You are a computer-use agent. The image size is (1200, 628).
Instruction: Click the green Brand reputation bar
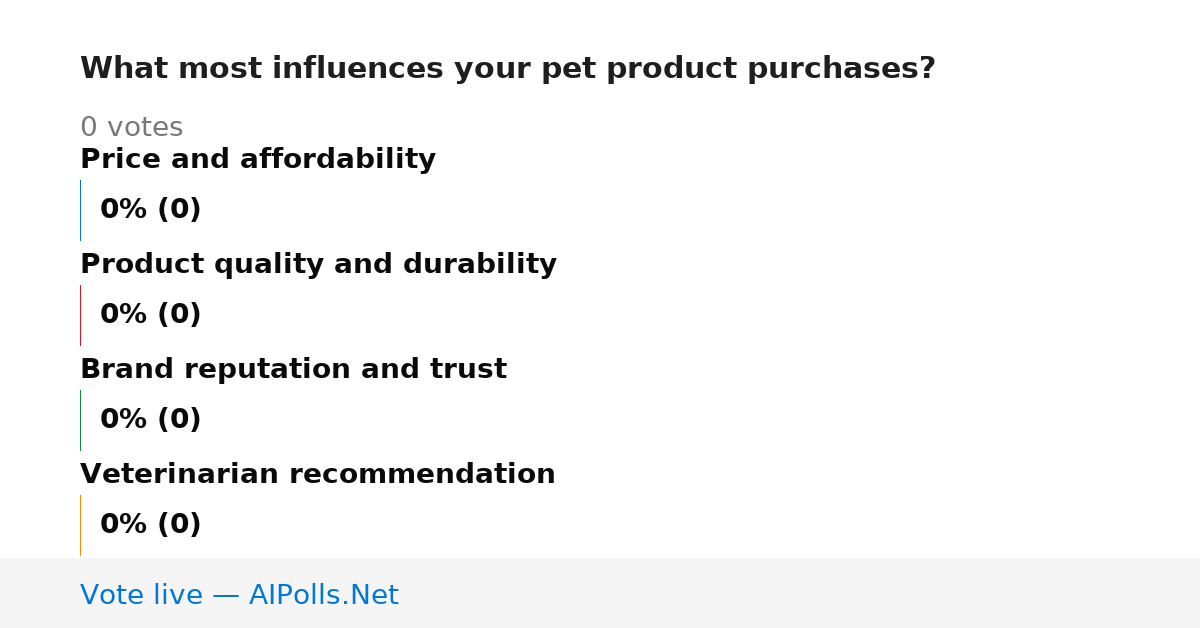pos(80,420)
